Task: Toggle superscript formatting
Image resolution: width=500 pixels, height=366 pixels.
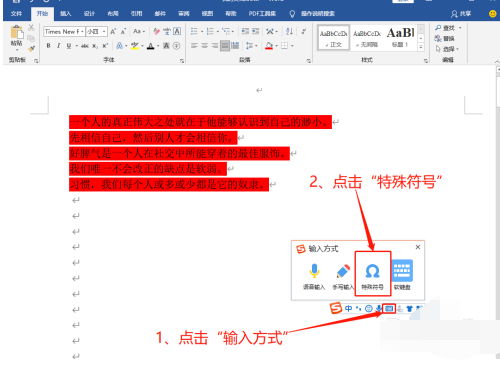Action: 105,46
